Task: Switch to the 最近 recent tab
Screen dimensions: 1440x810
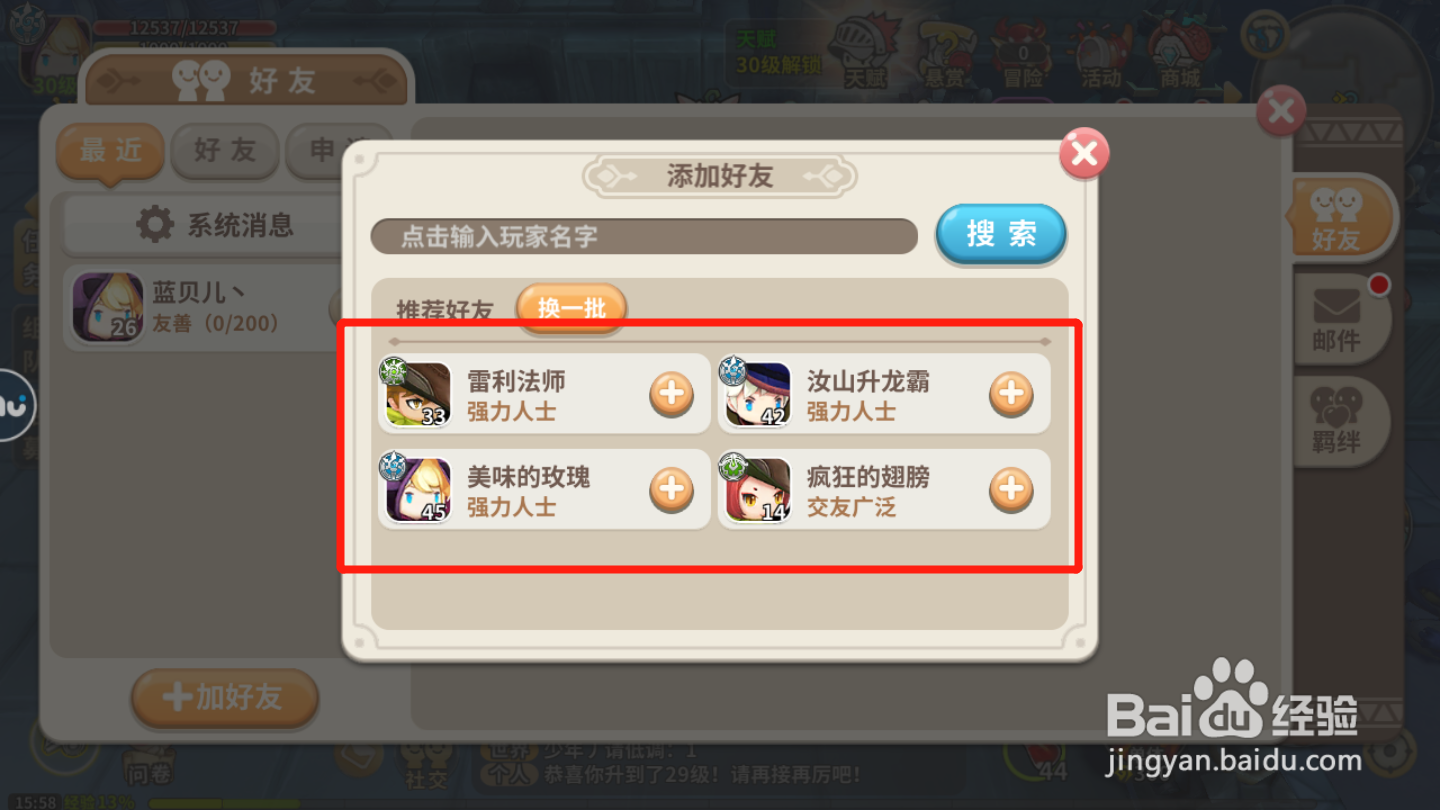Action: click(110, 151)
